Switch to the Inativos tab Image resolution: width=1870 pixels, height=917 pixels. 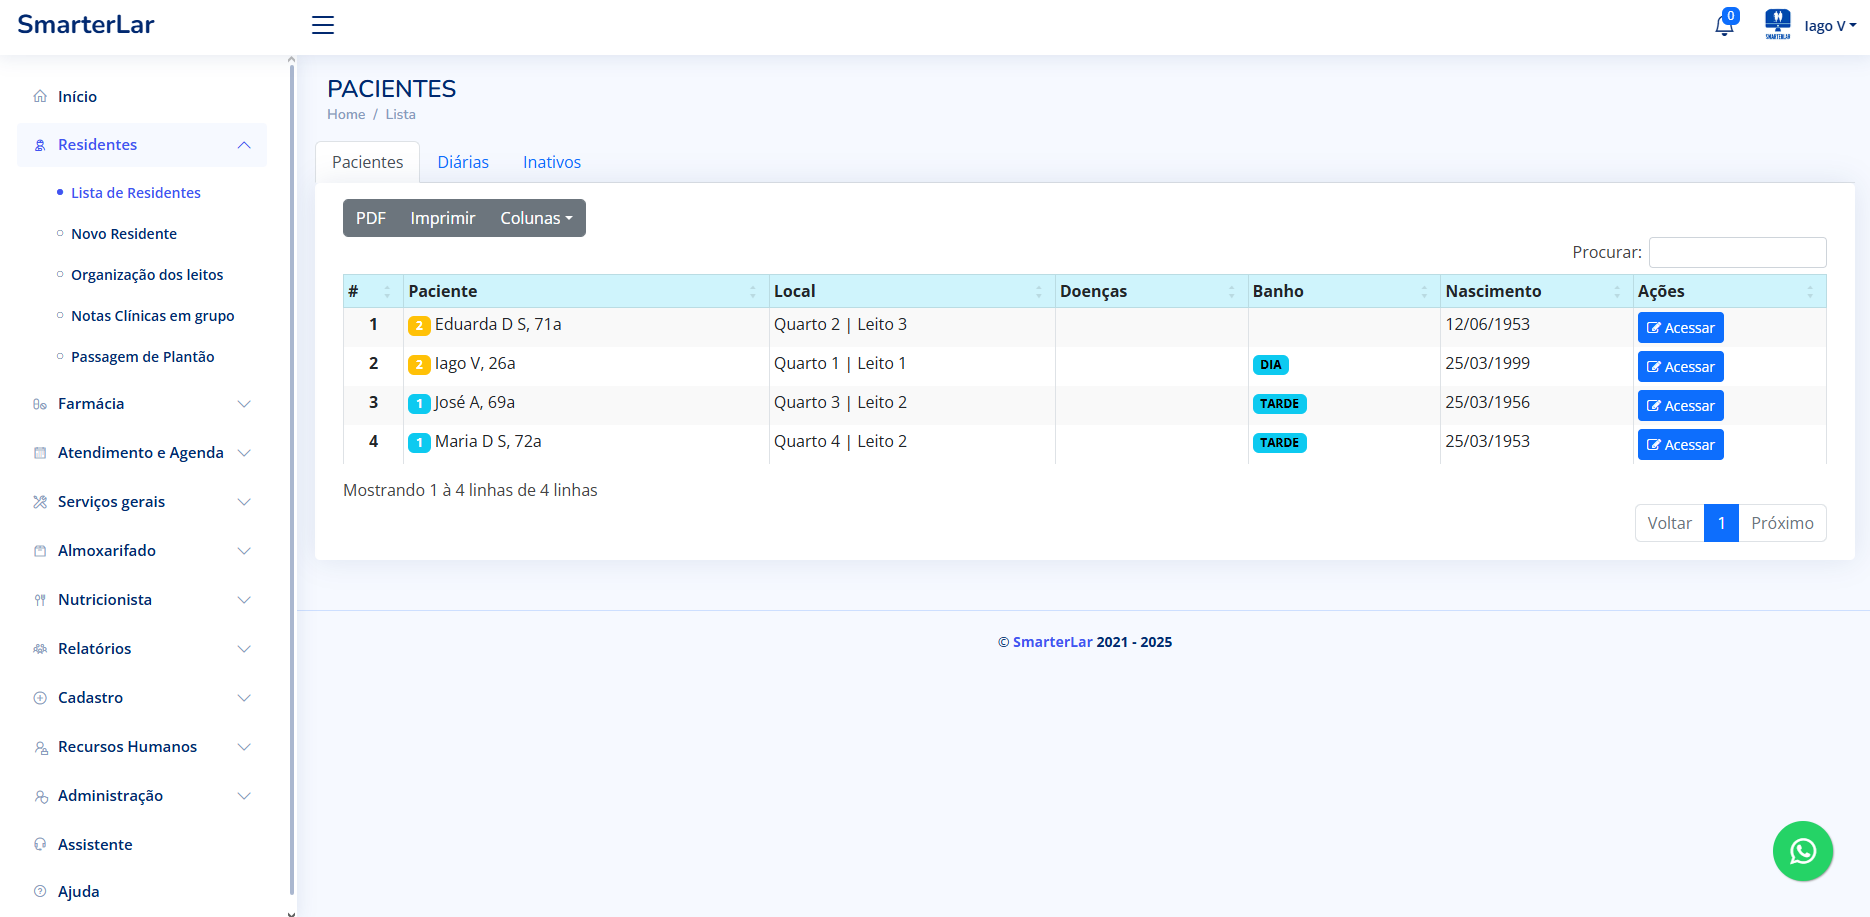point(551,162)
